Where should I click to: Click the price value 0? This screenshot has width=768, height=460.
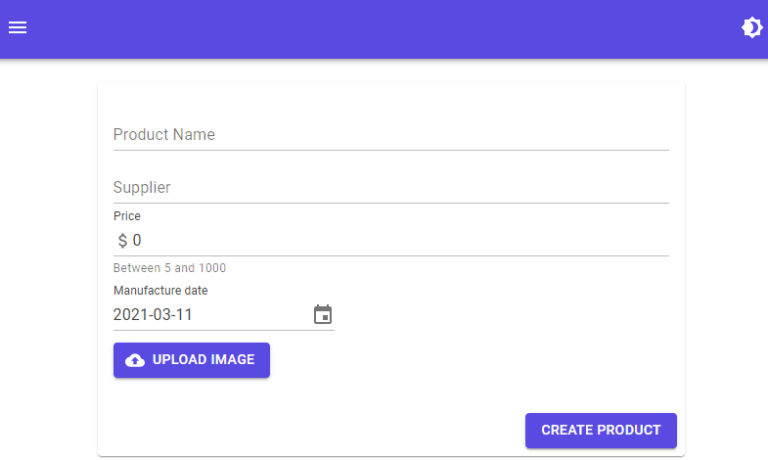coord(138,241)
